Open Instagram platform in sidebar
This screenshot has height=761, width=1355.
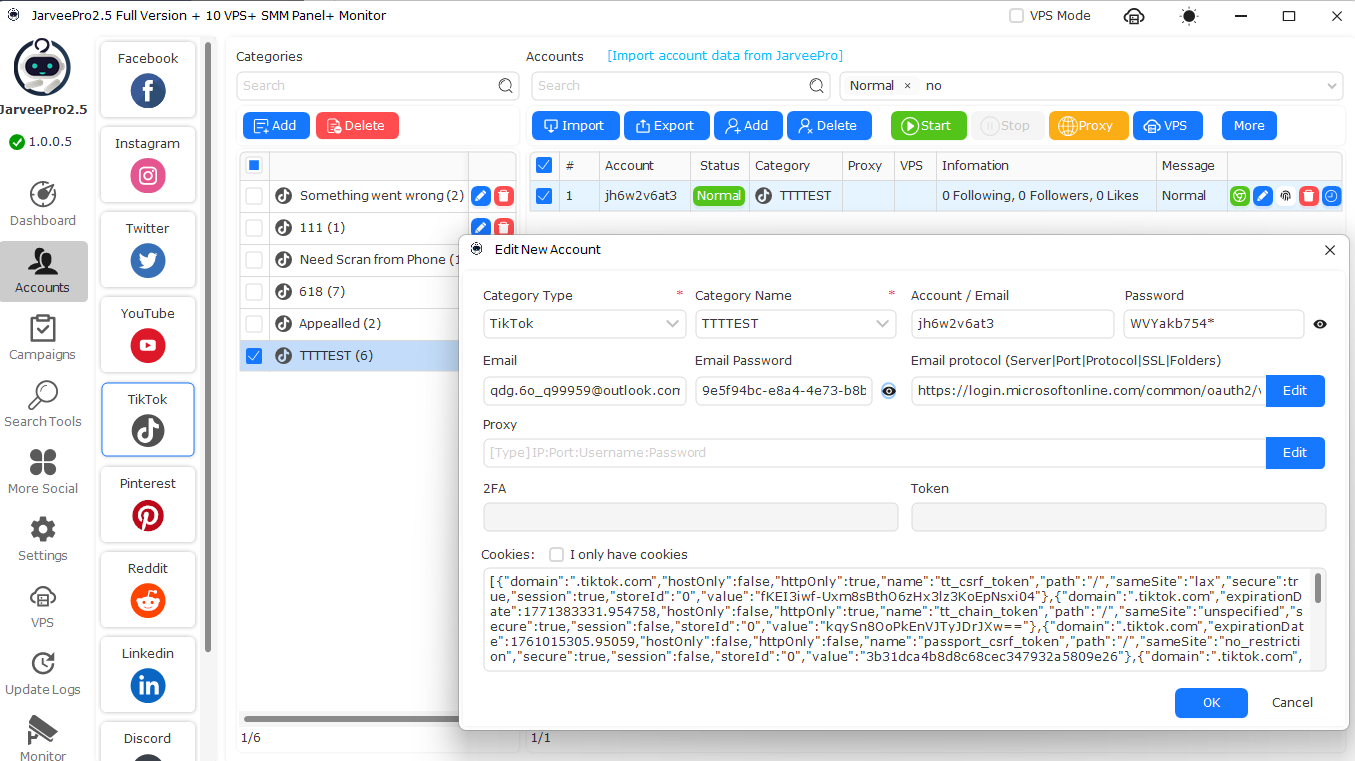click(x=148, y=164)
